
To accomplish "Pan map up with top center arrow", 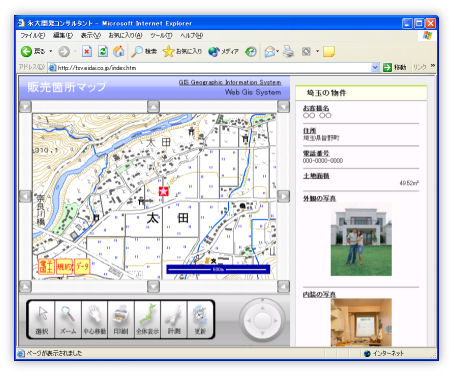I will [x=153, y=107].
